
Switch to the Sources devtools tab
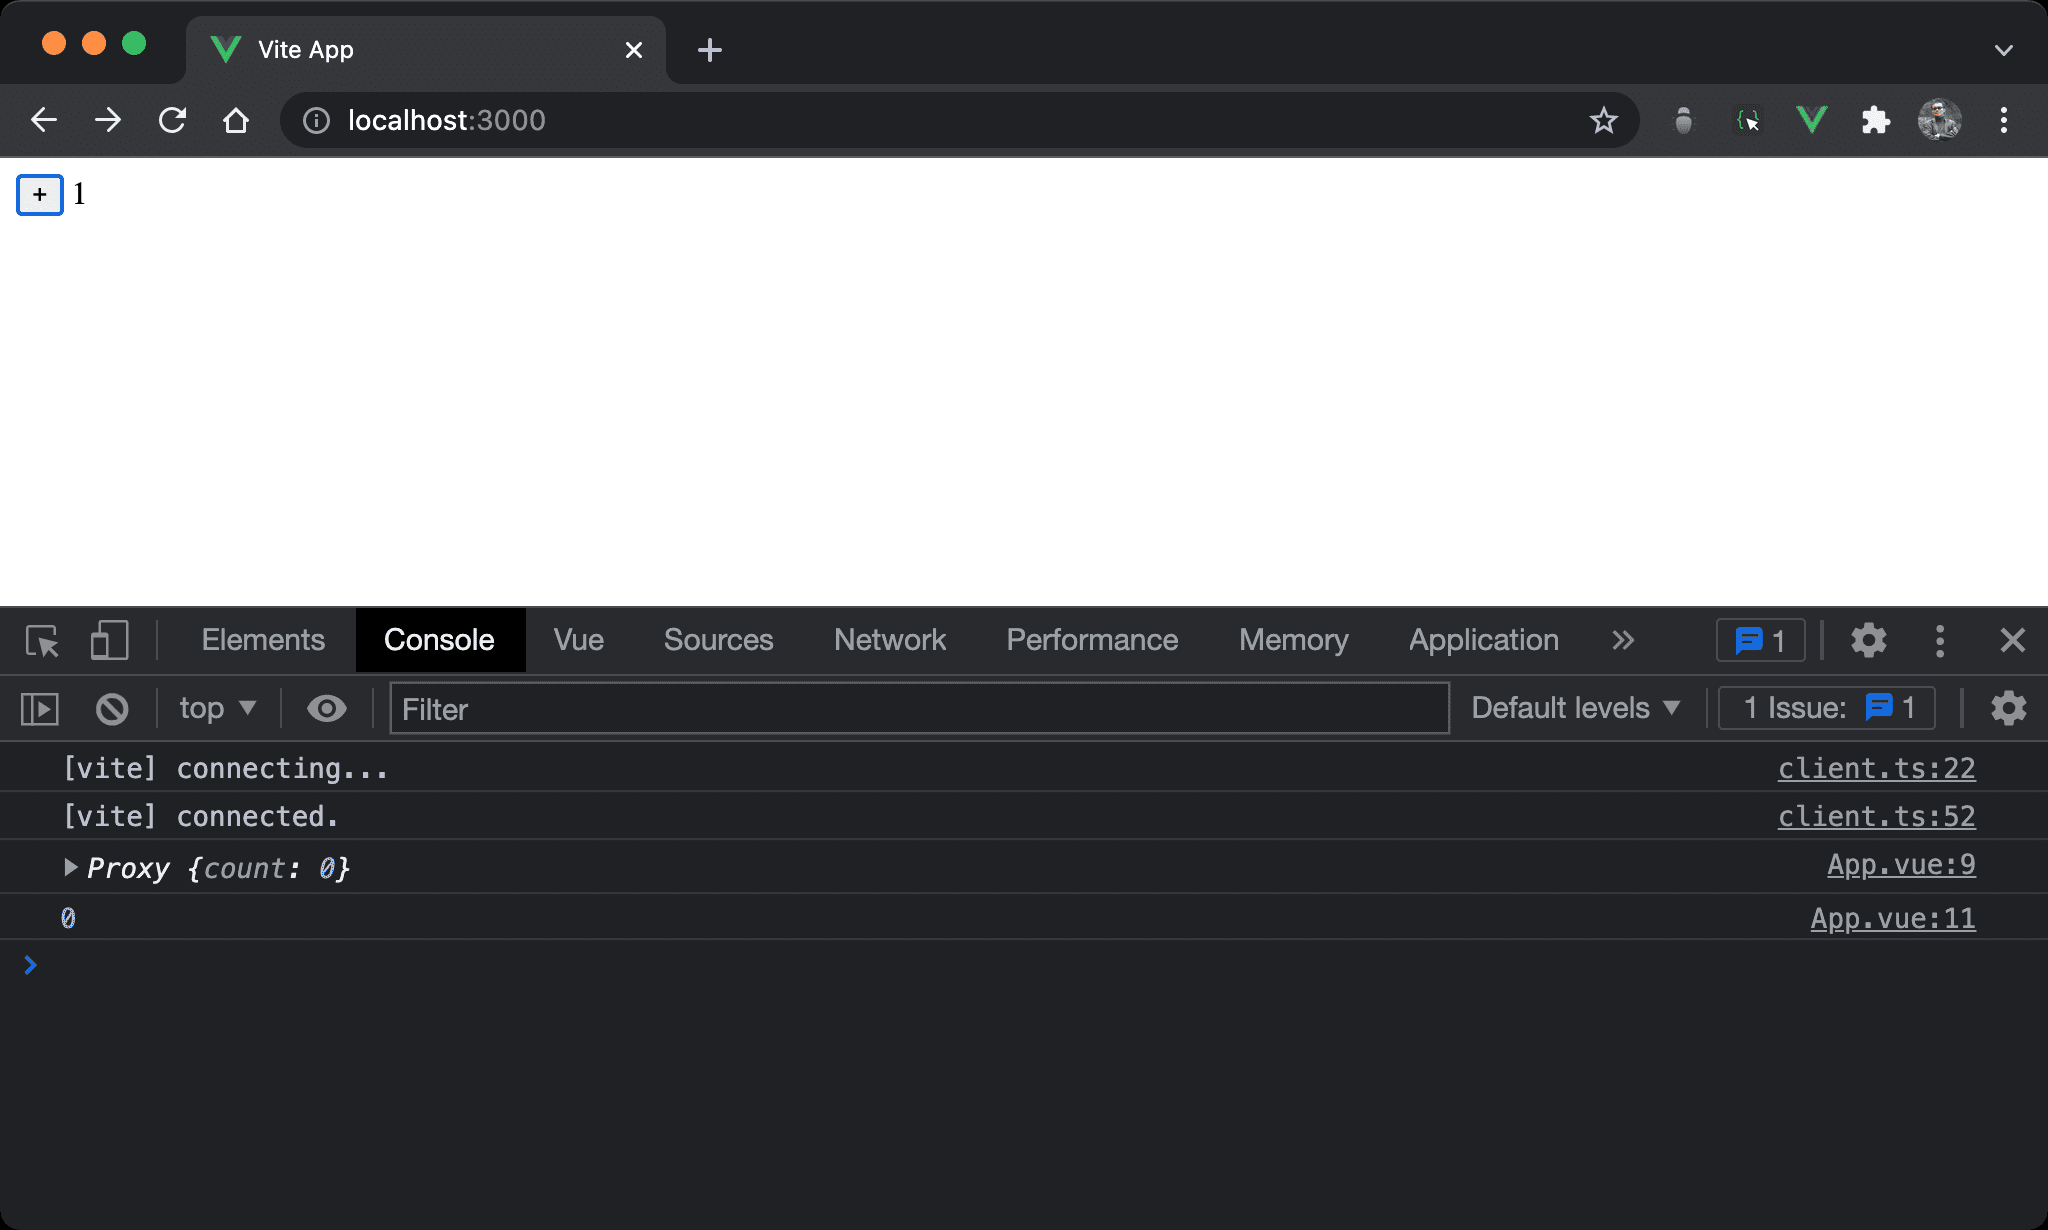pyautogui.click(x=718, y=639)
